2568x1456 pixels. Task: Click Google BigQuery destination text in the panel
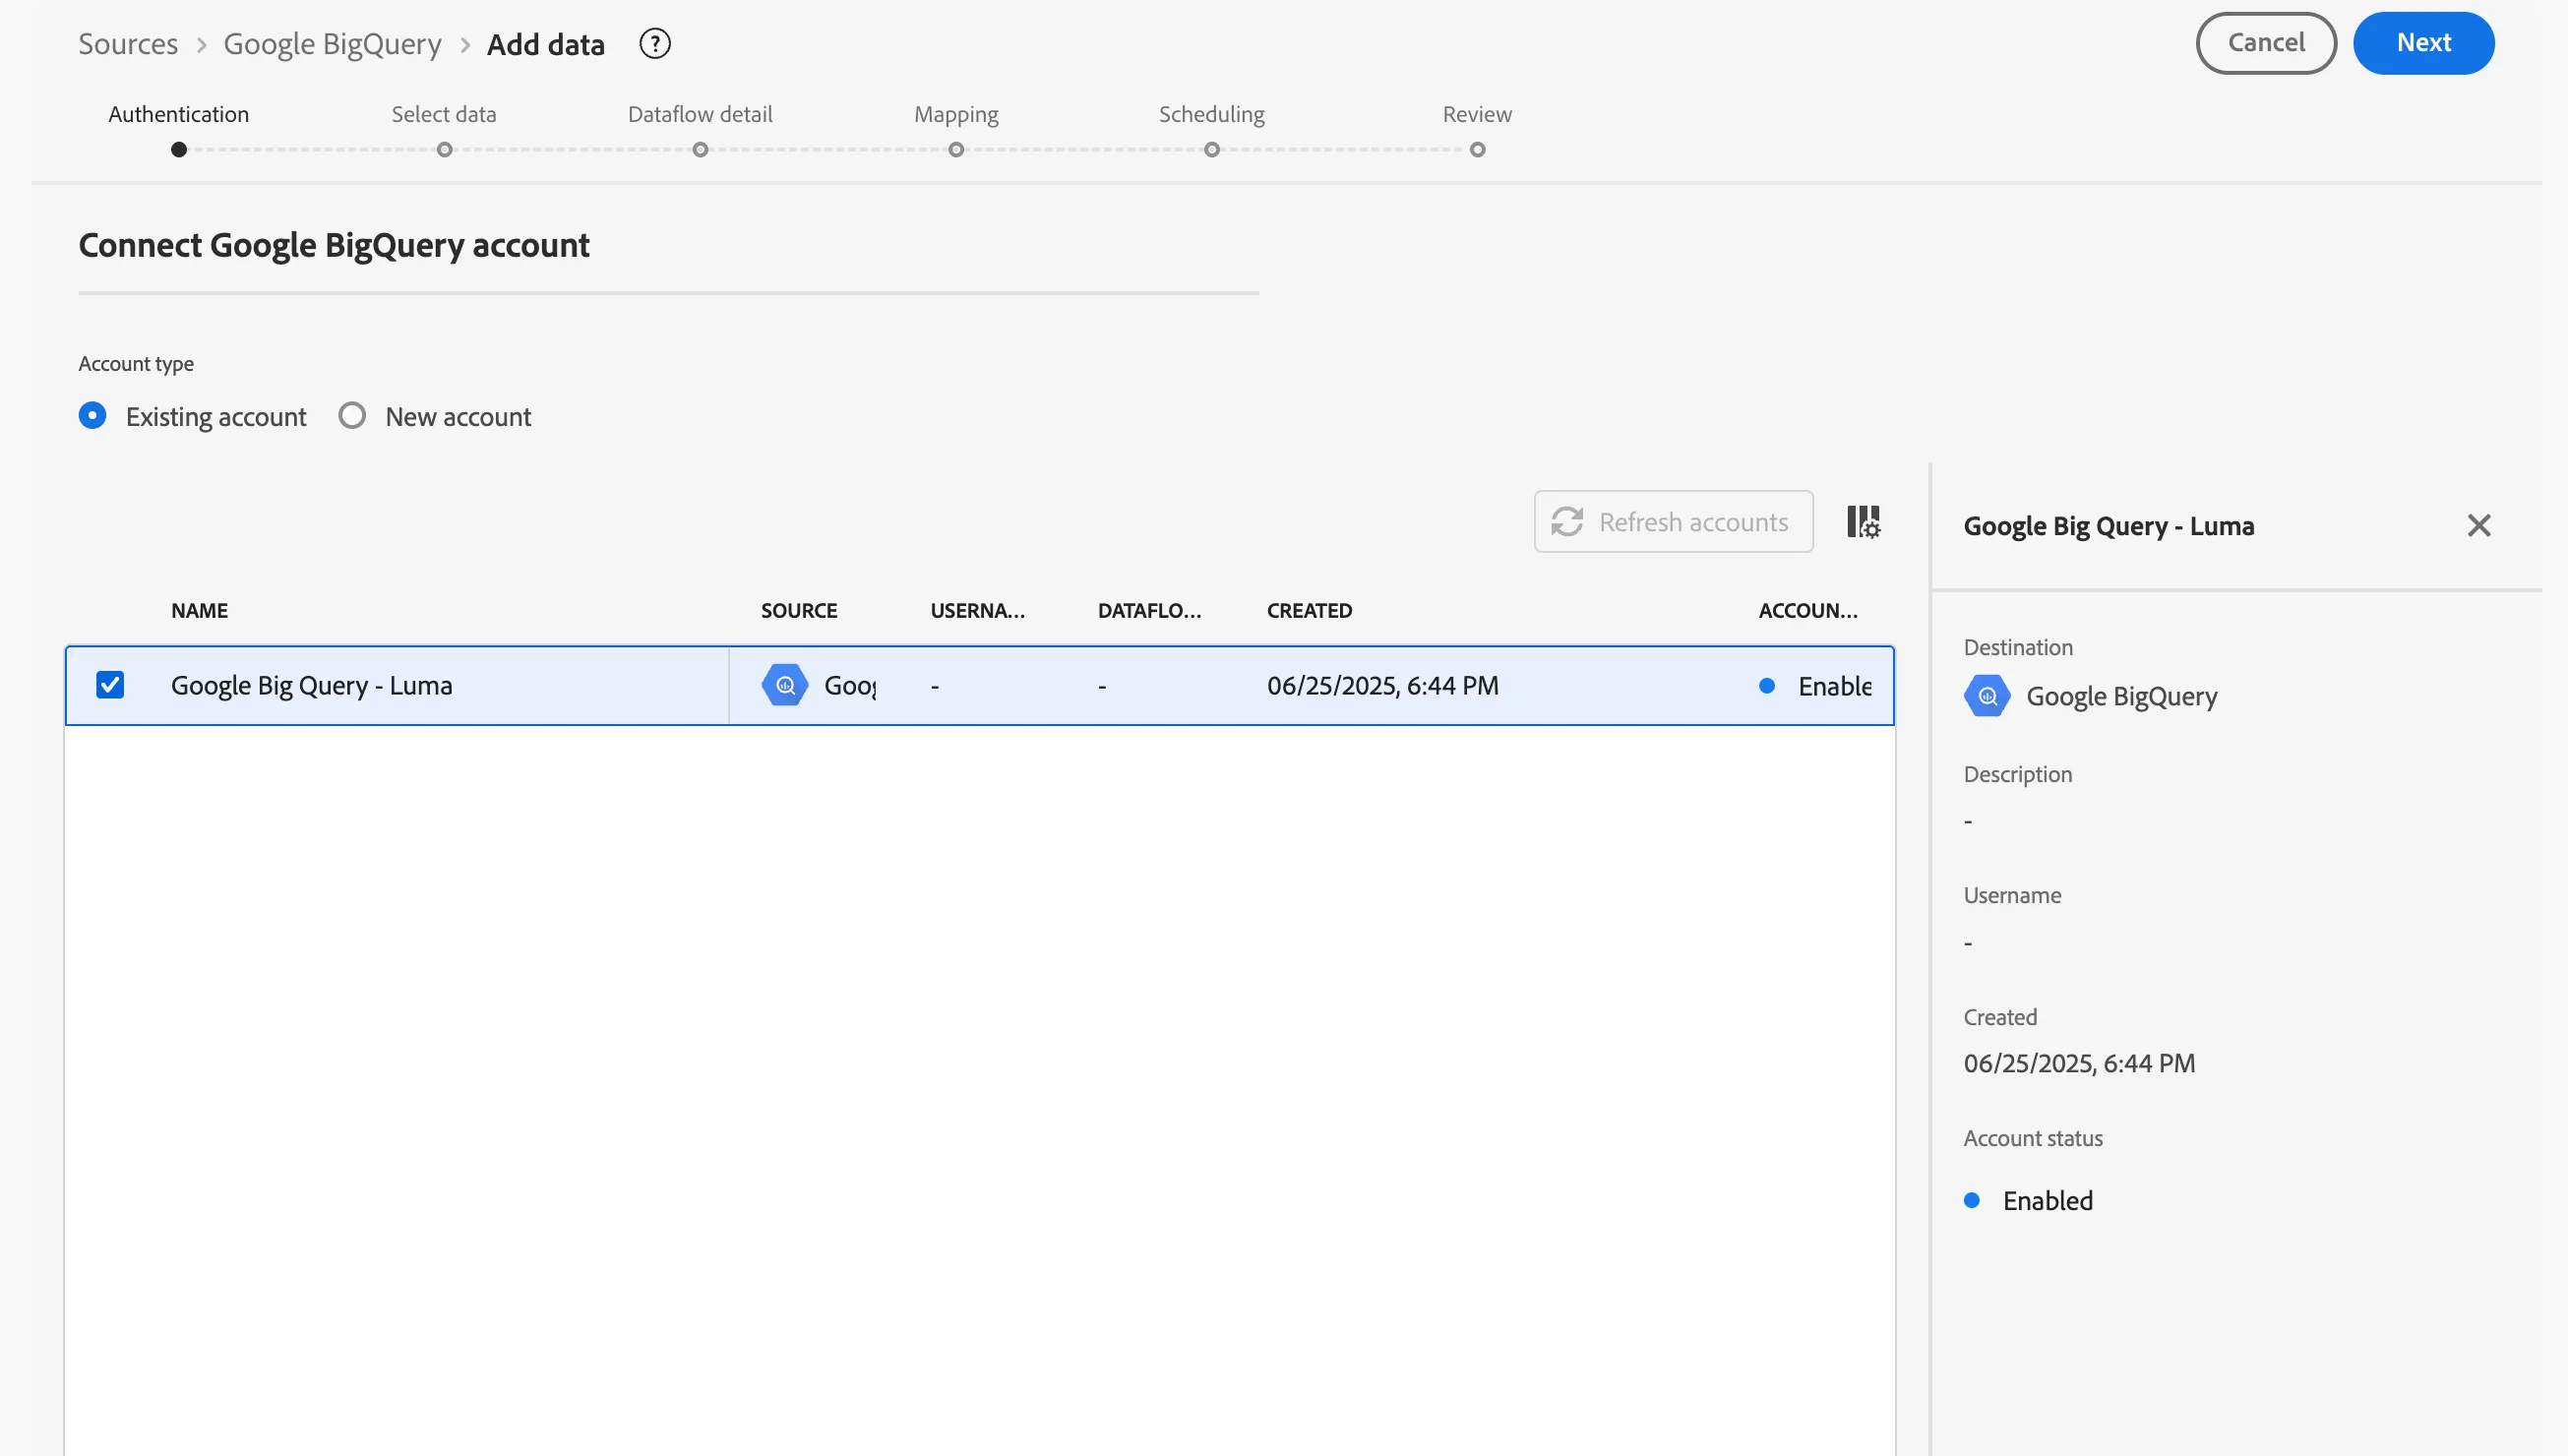pos(2121,696)
